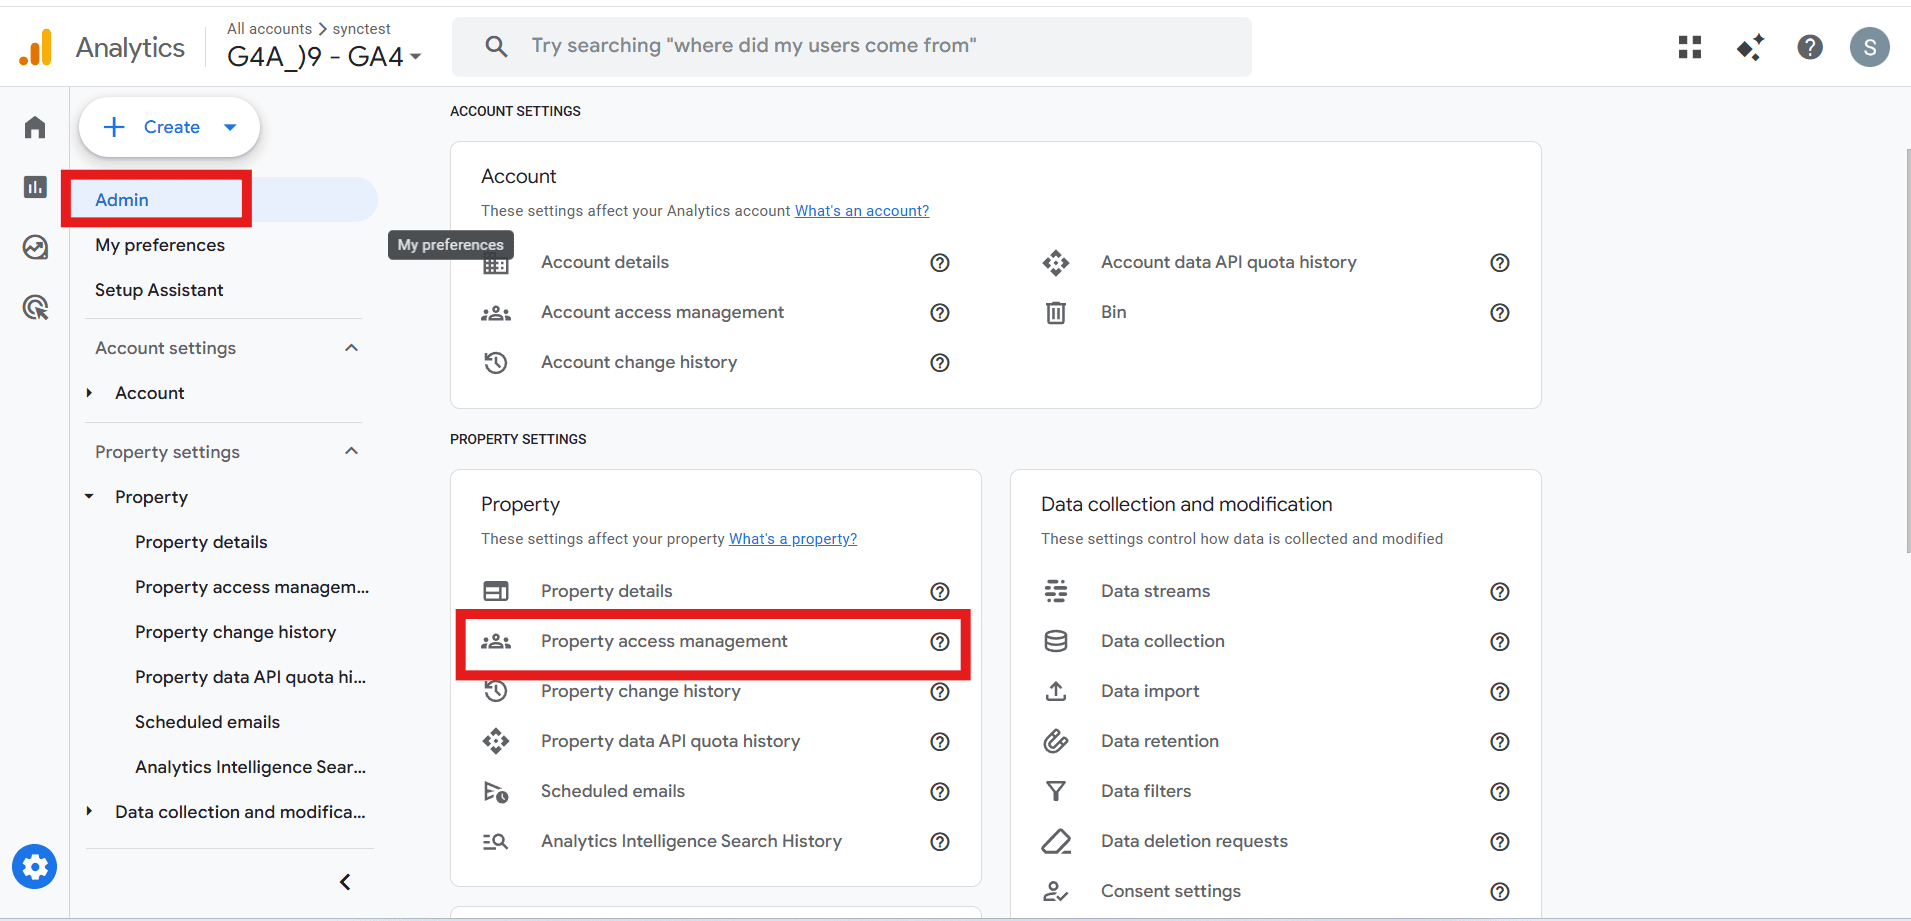Open Property details in sidebar tree

(x=201, y=542)
